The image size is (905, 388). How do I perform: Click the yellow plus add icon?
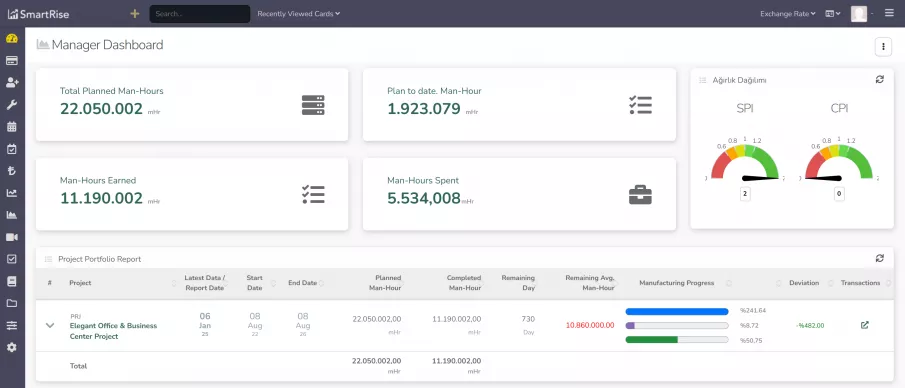tap(134, 13)
